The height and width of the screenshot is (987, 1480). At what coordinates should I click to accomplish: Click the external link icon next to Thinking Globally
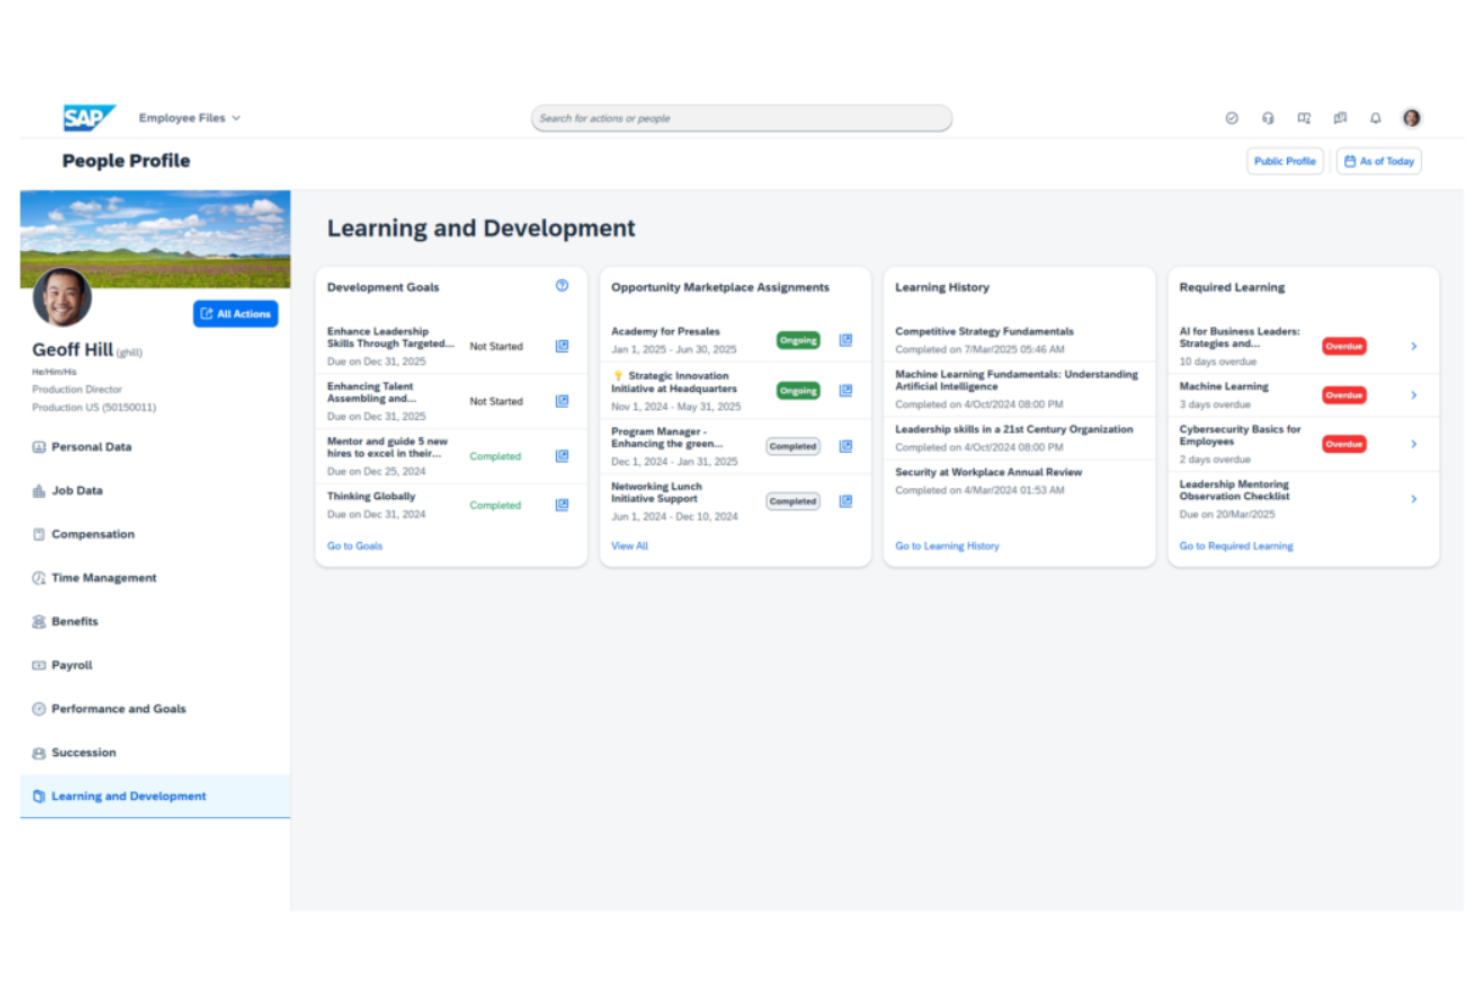[561, 505]
